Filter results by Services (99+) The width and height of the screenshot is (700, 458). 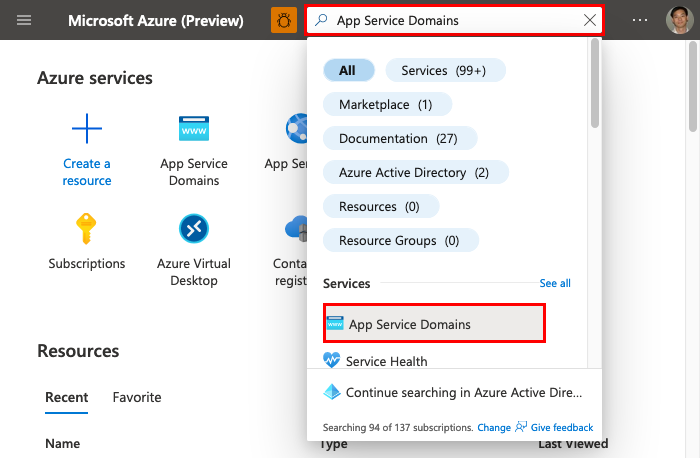click(x=445, y=70)
